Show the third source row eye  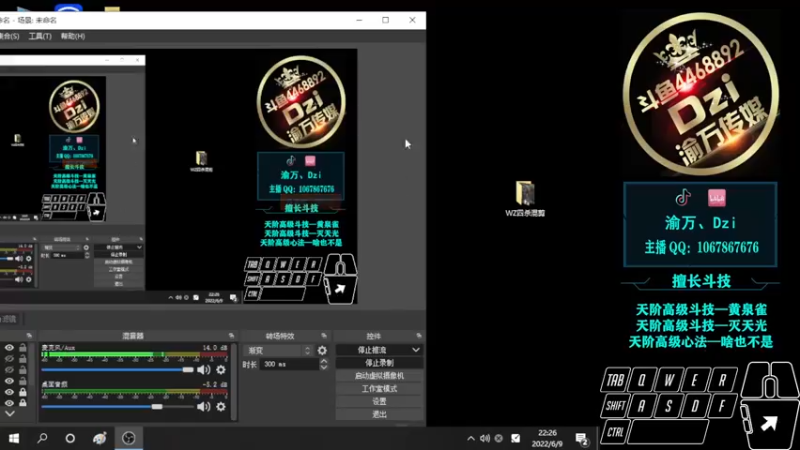pyautogui.click(x=9, y=370)
